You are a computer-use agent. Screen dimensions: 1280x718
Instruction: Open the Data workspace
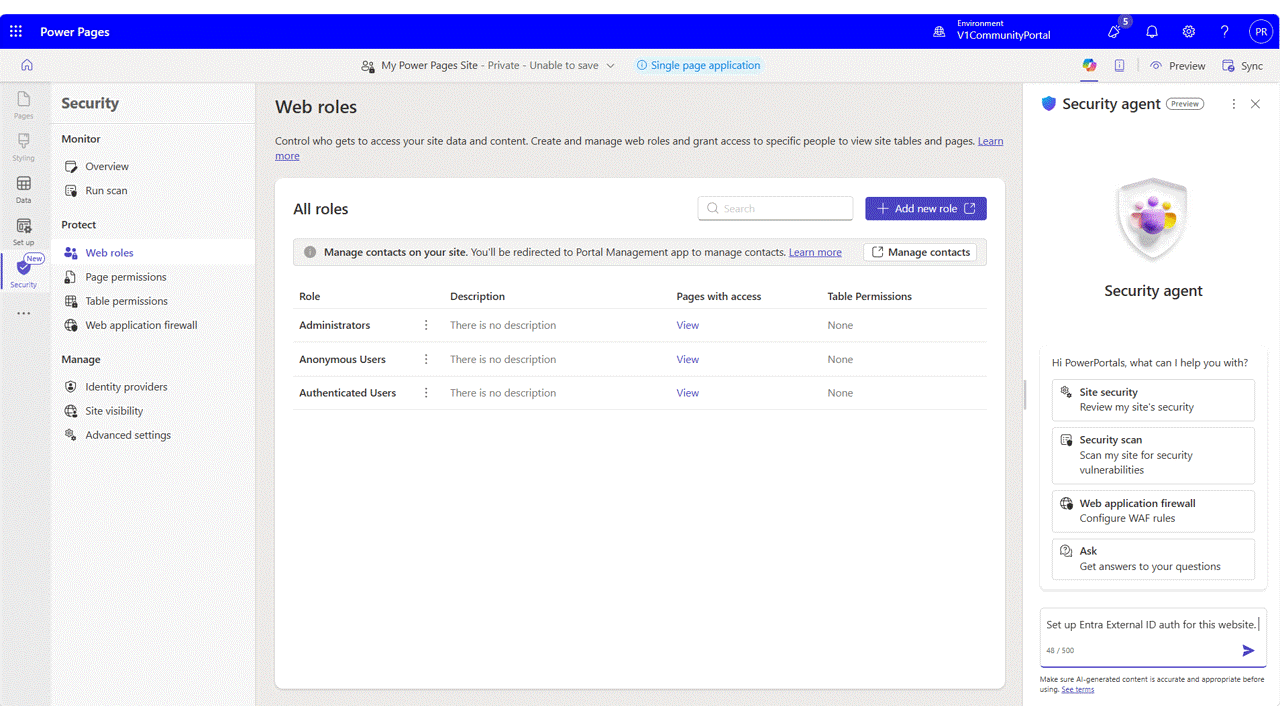24,189
